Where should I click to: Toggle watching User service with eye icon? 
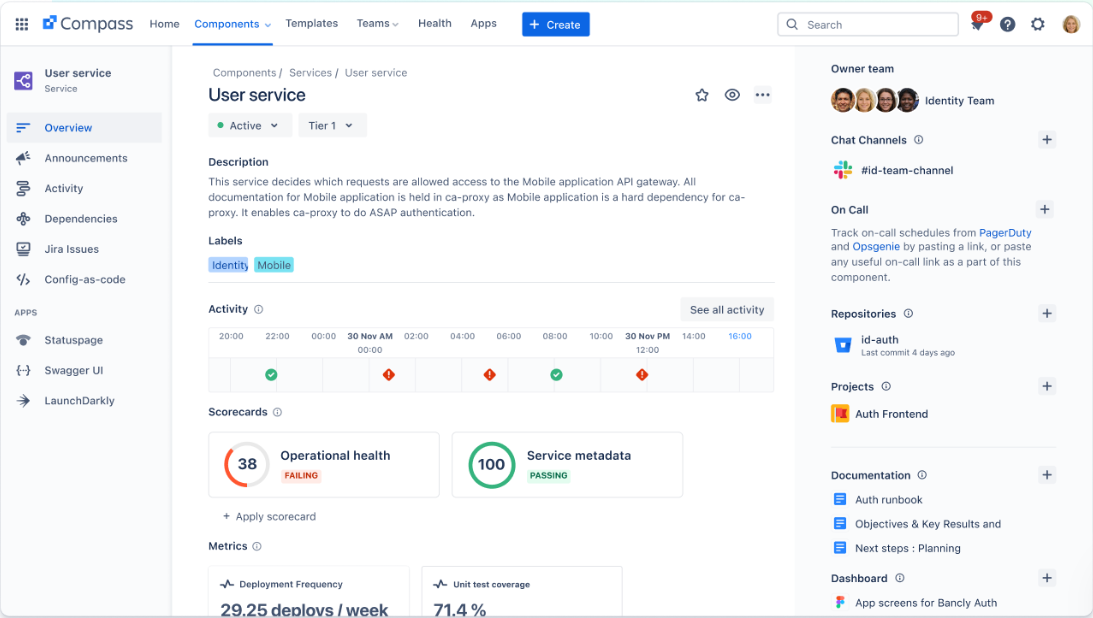732,95
